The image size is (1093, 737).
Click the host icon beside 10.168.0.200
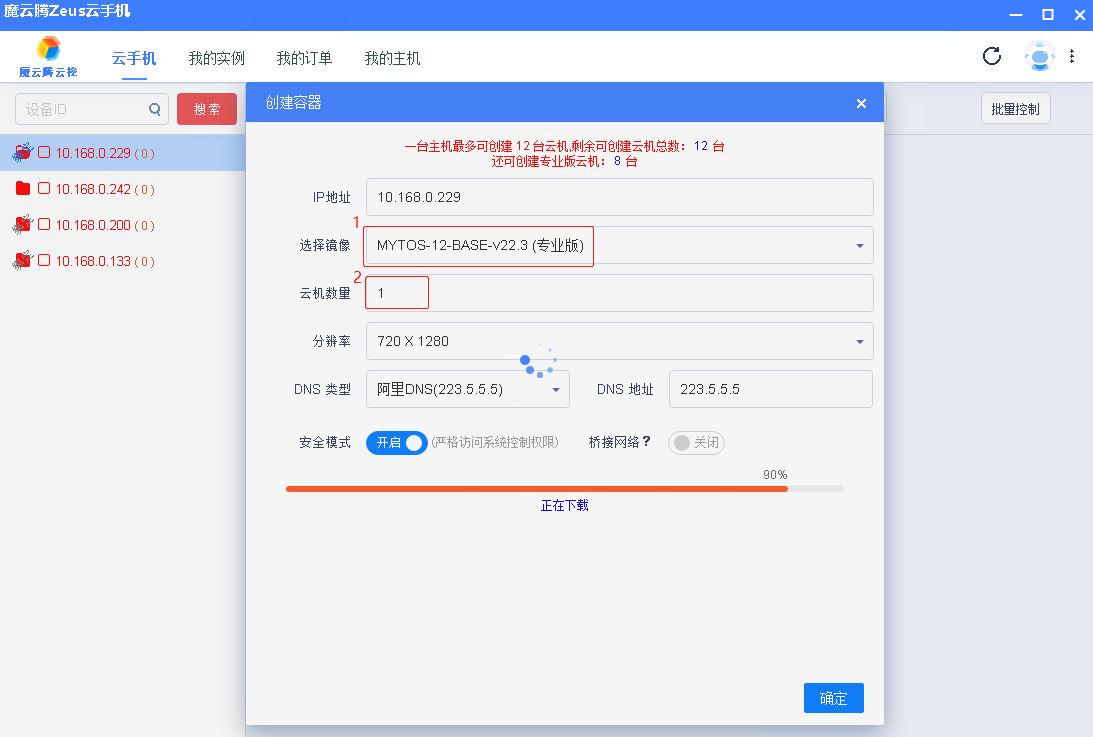[x=23, y=225]
